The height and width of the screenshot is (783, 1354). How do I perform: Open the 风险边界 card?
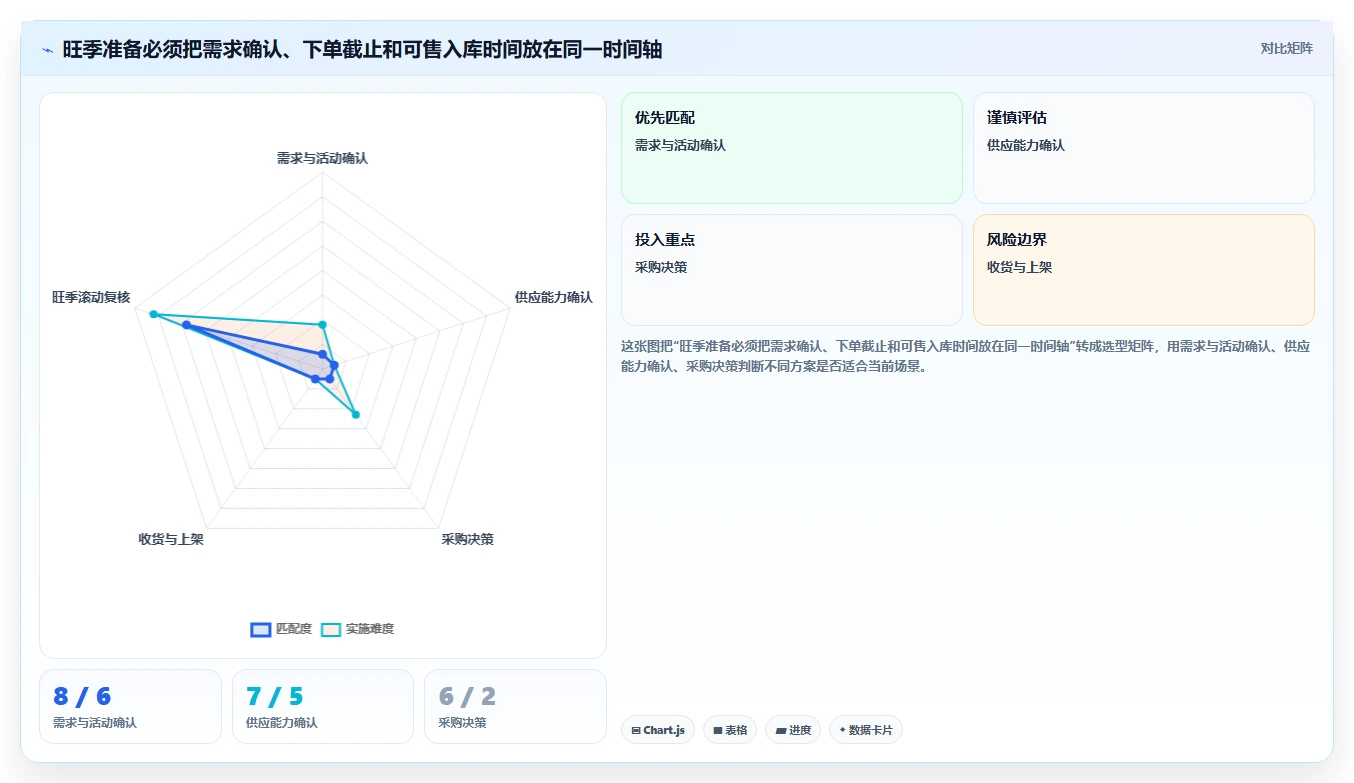[1144, 270]
